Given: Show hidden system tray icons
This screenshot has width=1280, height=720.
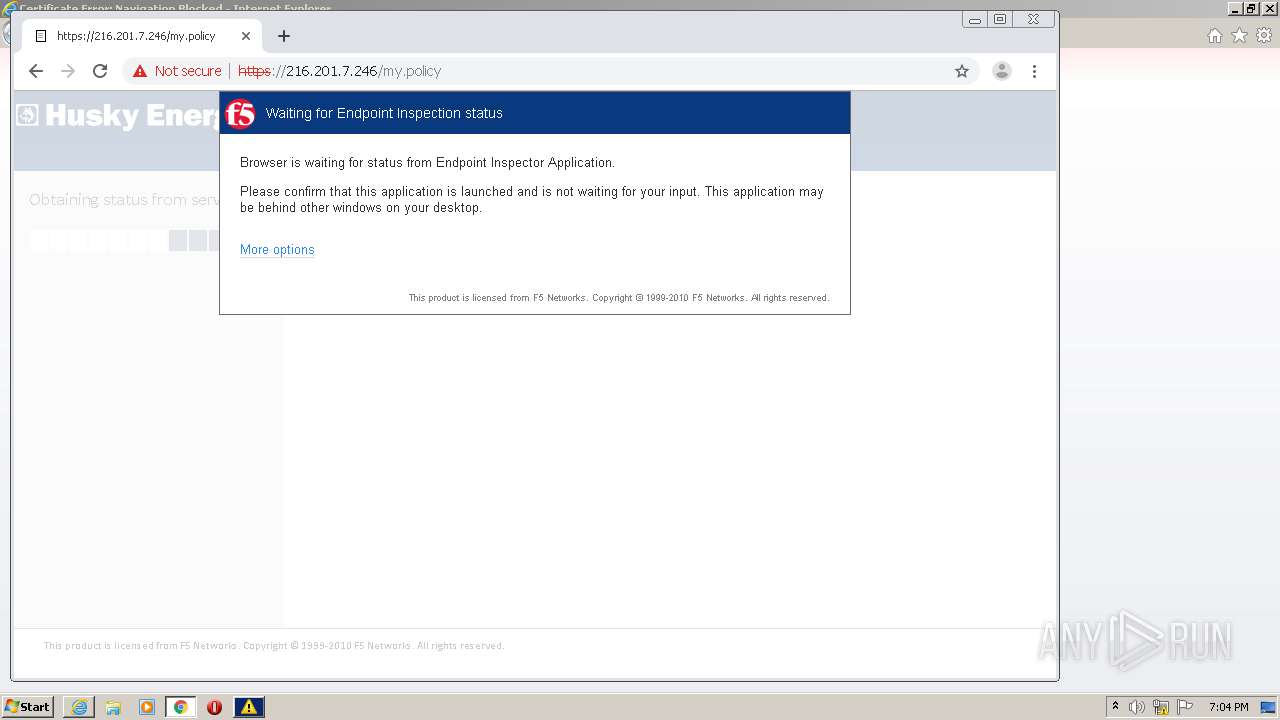Looking at the screenshot, I should tap(1115, 707).
